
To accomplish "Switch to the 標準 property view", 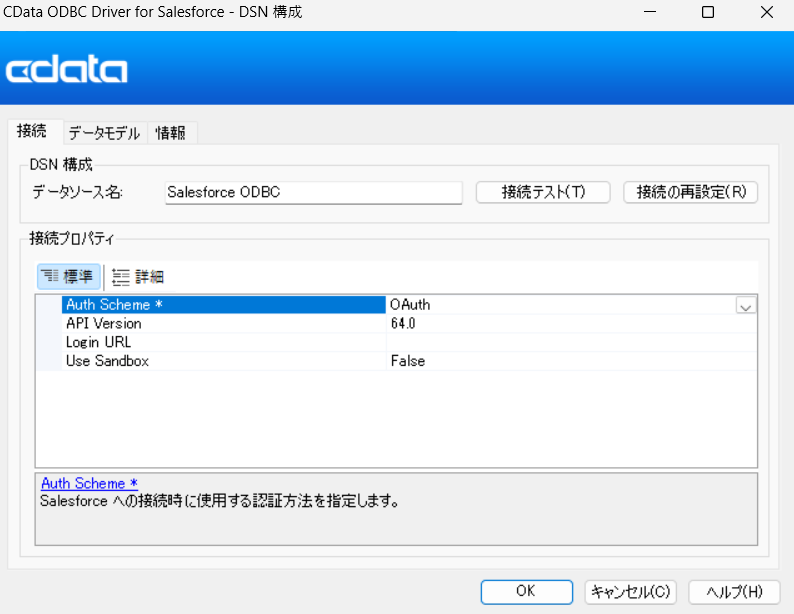I will (x=69, y=277).
